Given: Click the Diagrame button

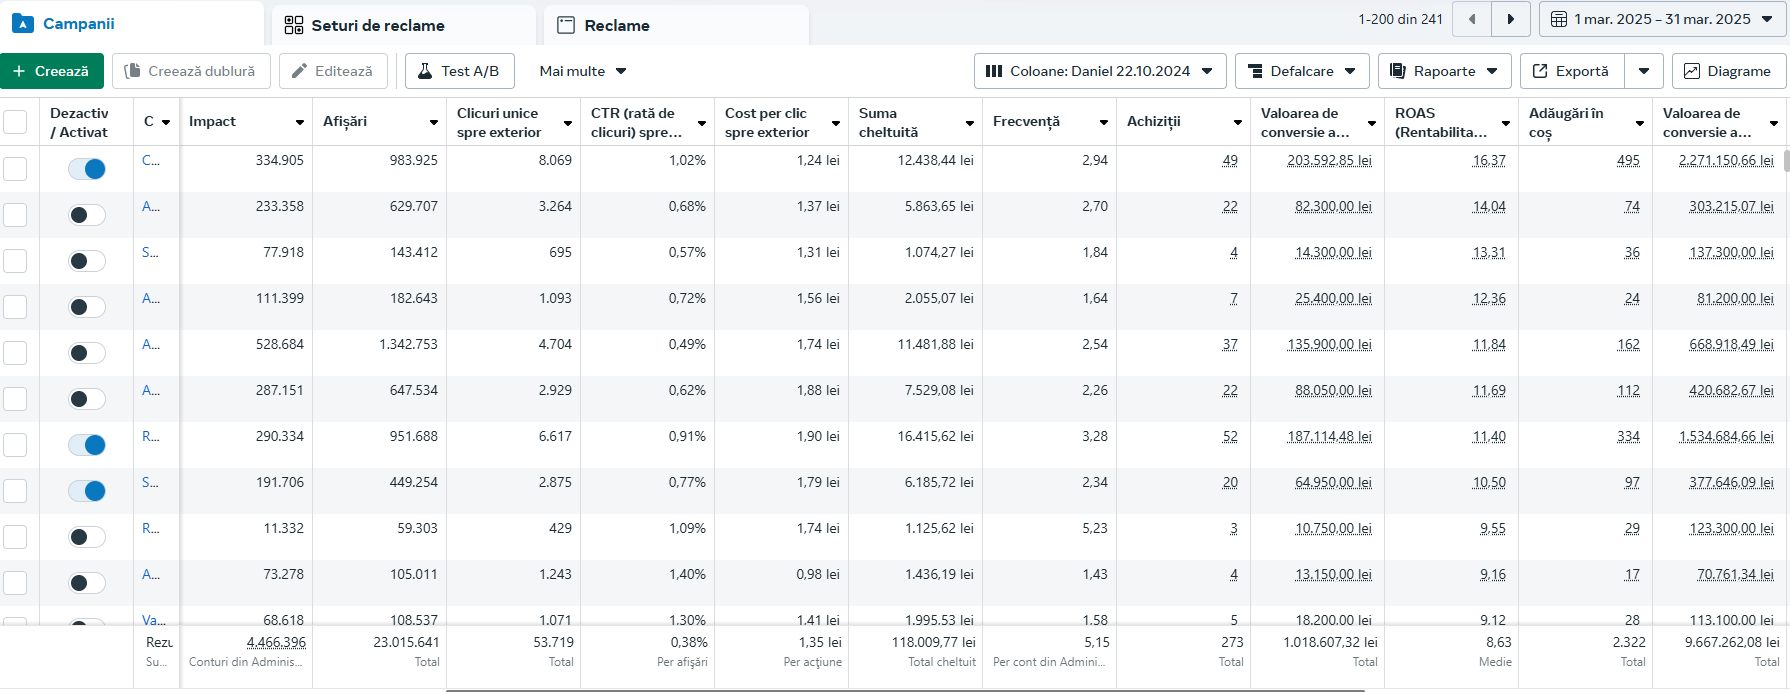Looking at the screenshot, I should point(1728,71).
